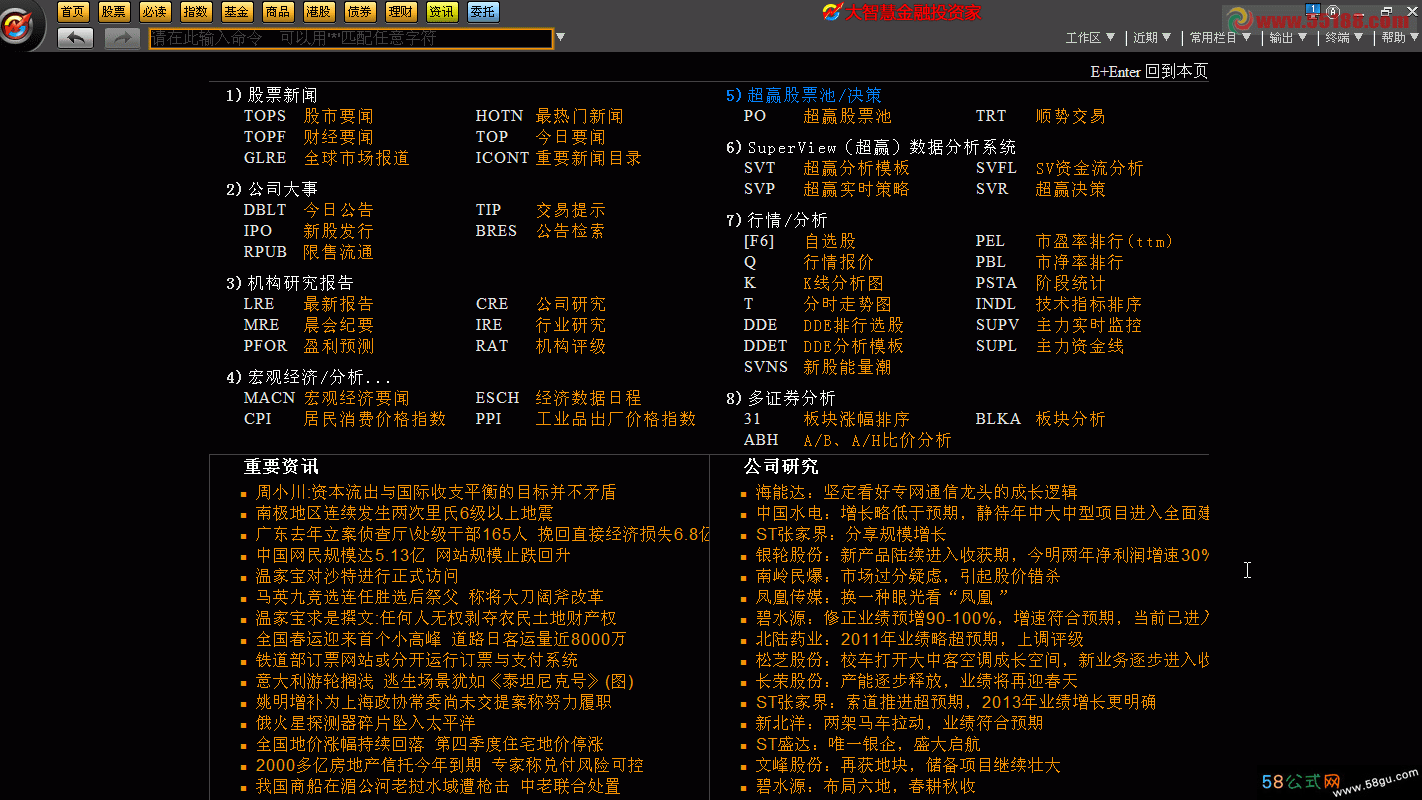
Task: Open the 基金 tab
Action: [237, 12]
